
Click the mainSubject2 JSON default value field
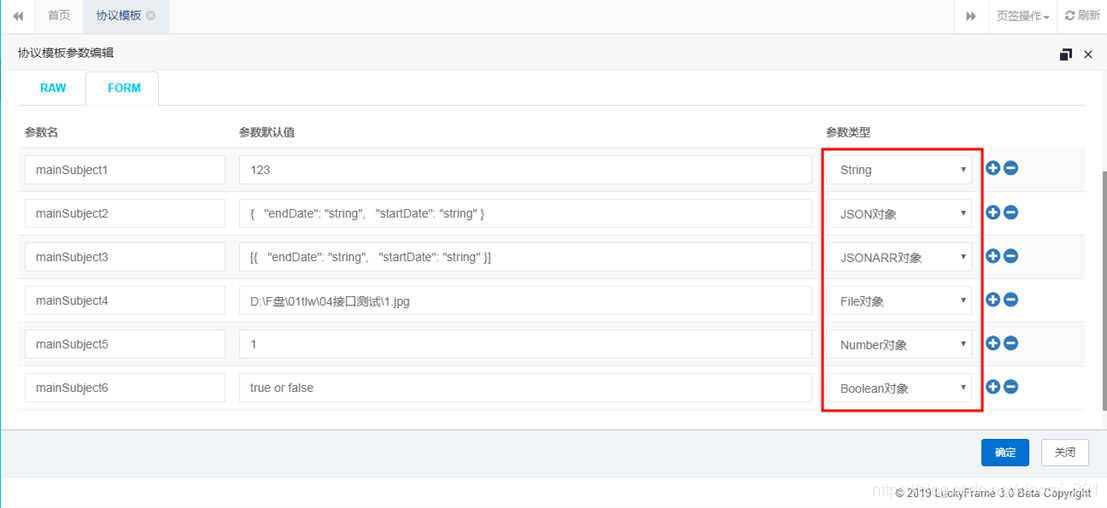[525, 213]
